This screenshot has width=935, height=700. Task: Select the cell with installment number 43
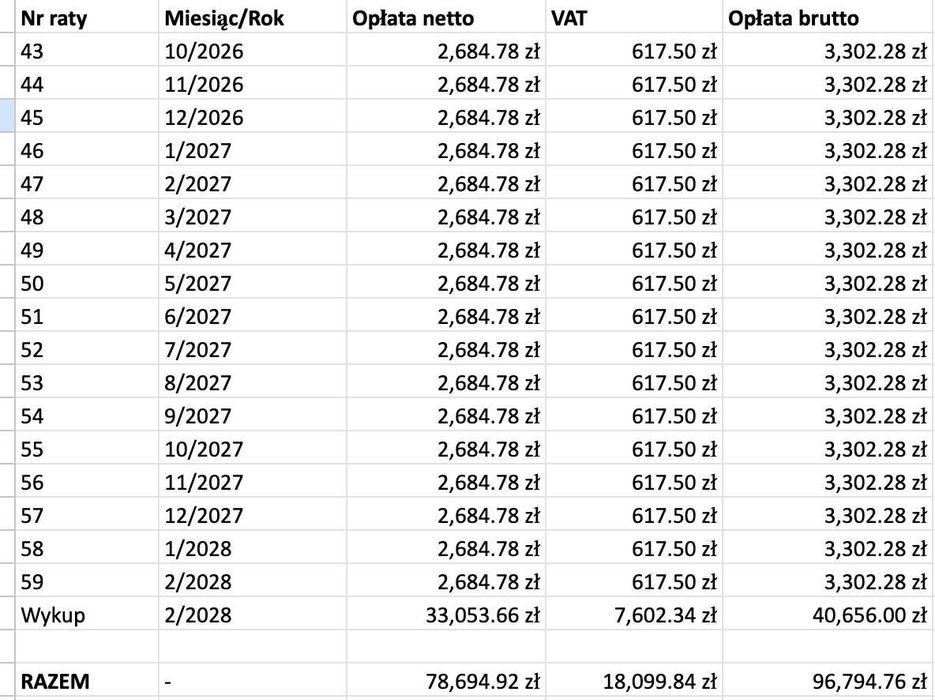point(86,51)
